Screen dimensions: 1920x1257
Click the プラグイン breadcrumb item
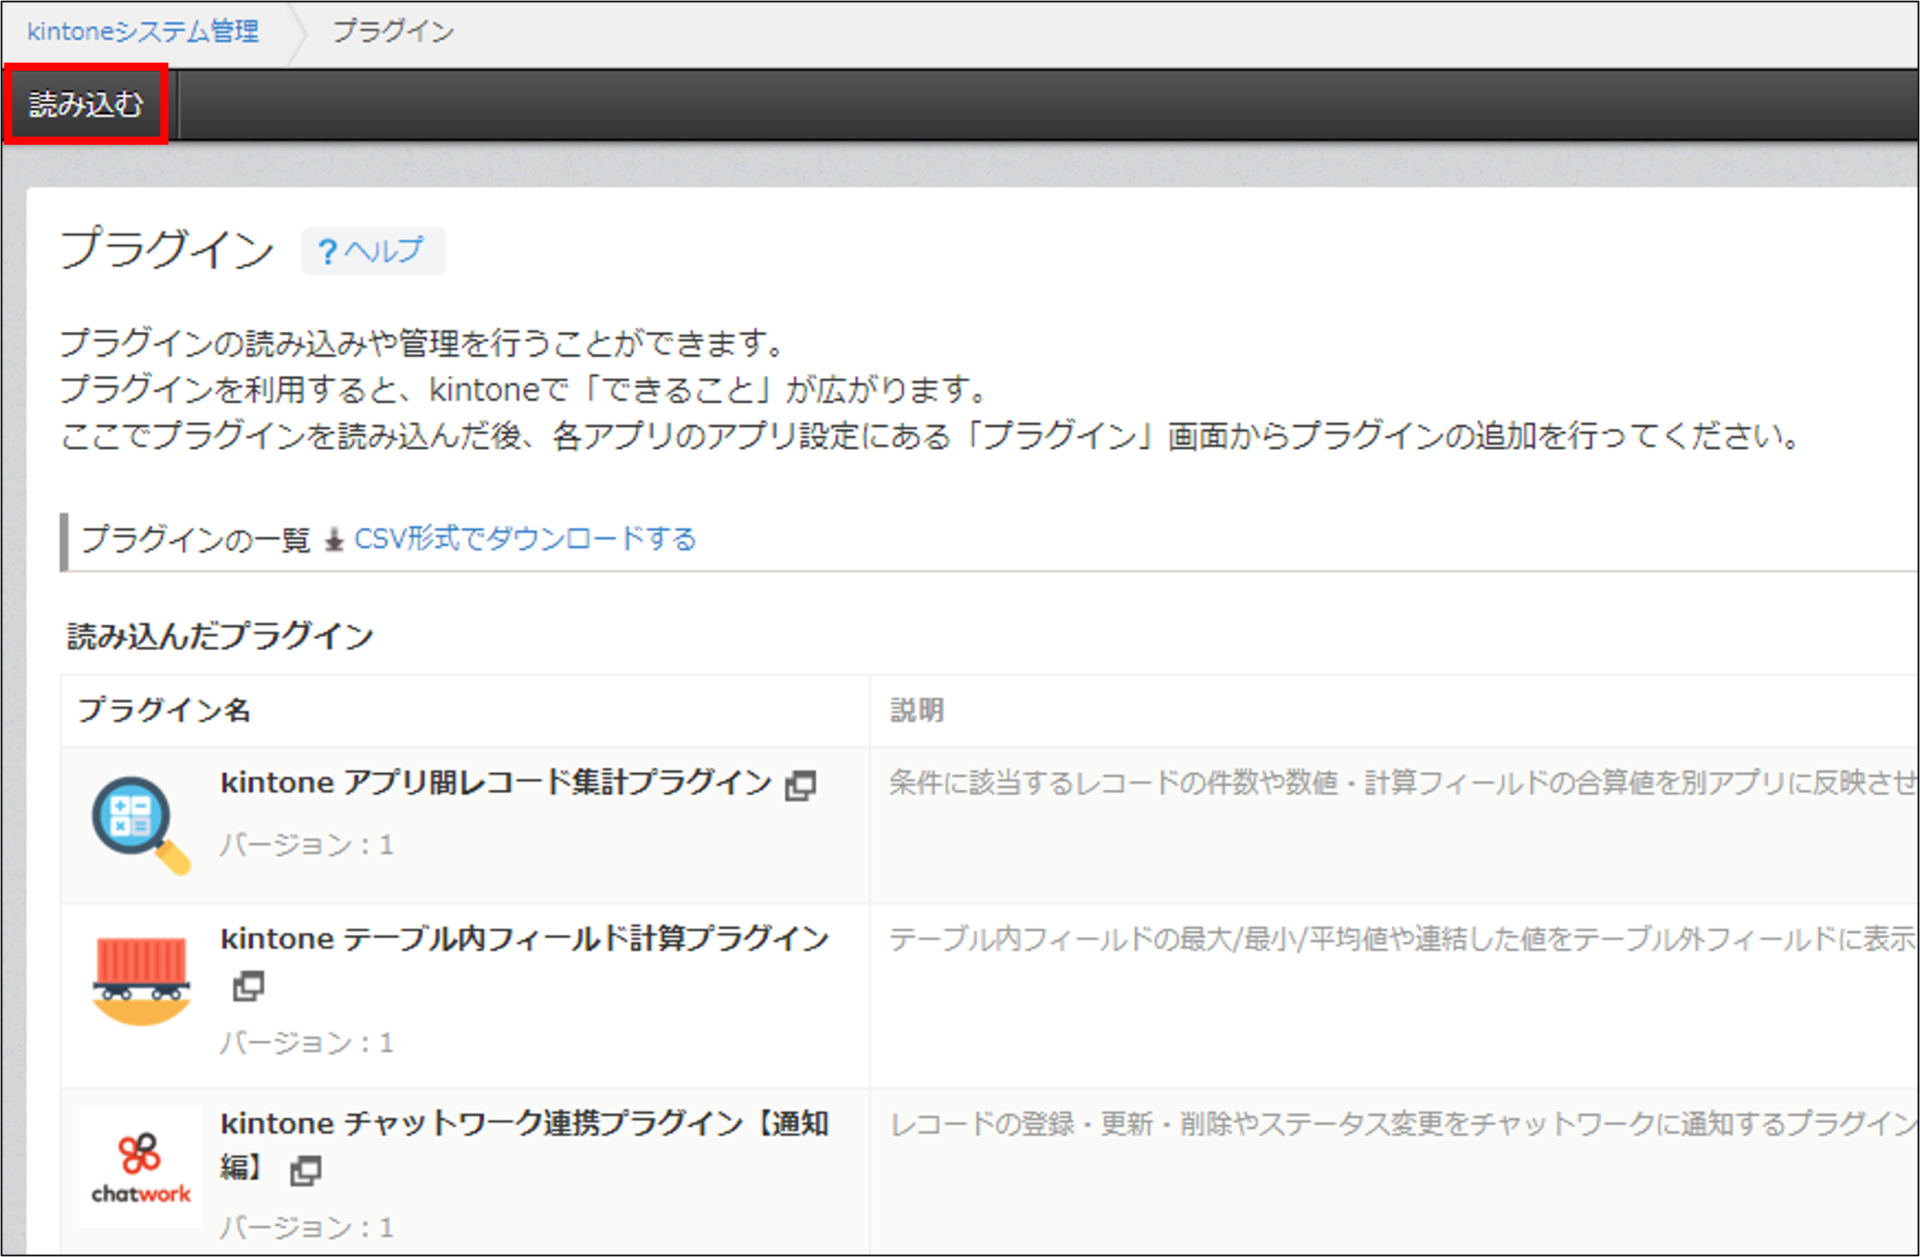click(x=393, y=31)
